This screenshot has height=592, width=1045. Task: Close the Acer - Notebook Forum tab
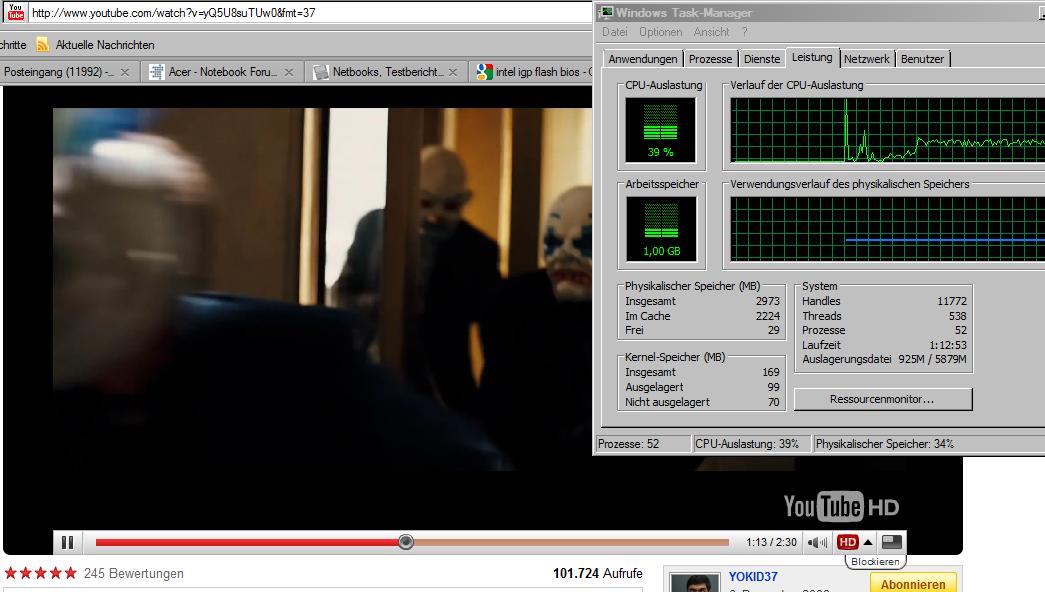click(x=289, y=72)
